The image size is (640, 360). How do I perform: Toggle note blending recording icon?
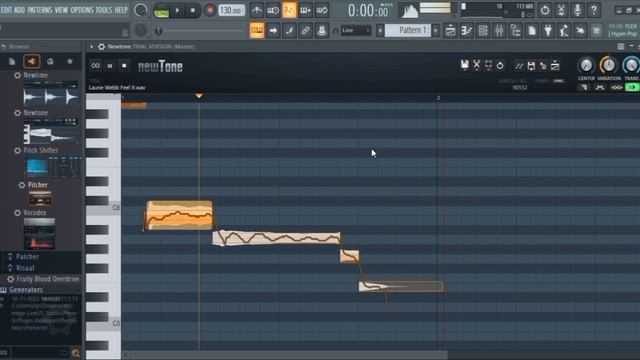click(289, 30)
